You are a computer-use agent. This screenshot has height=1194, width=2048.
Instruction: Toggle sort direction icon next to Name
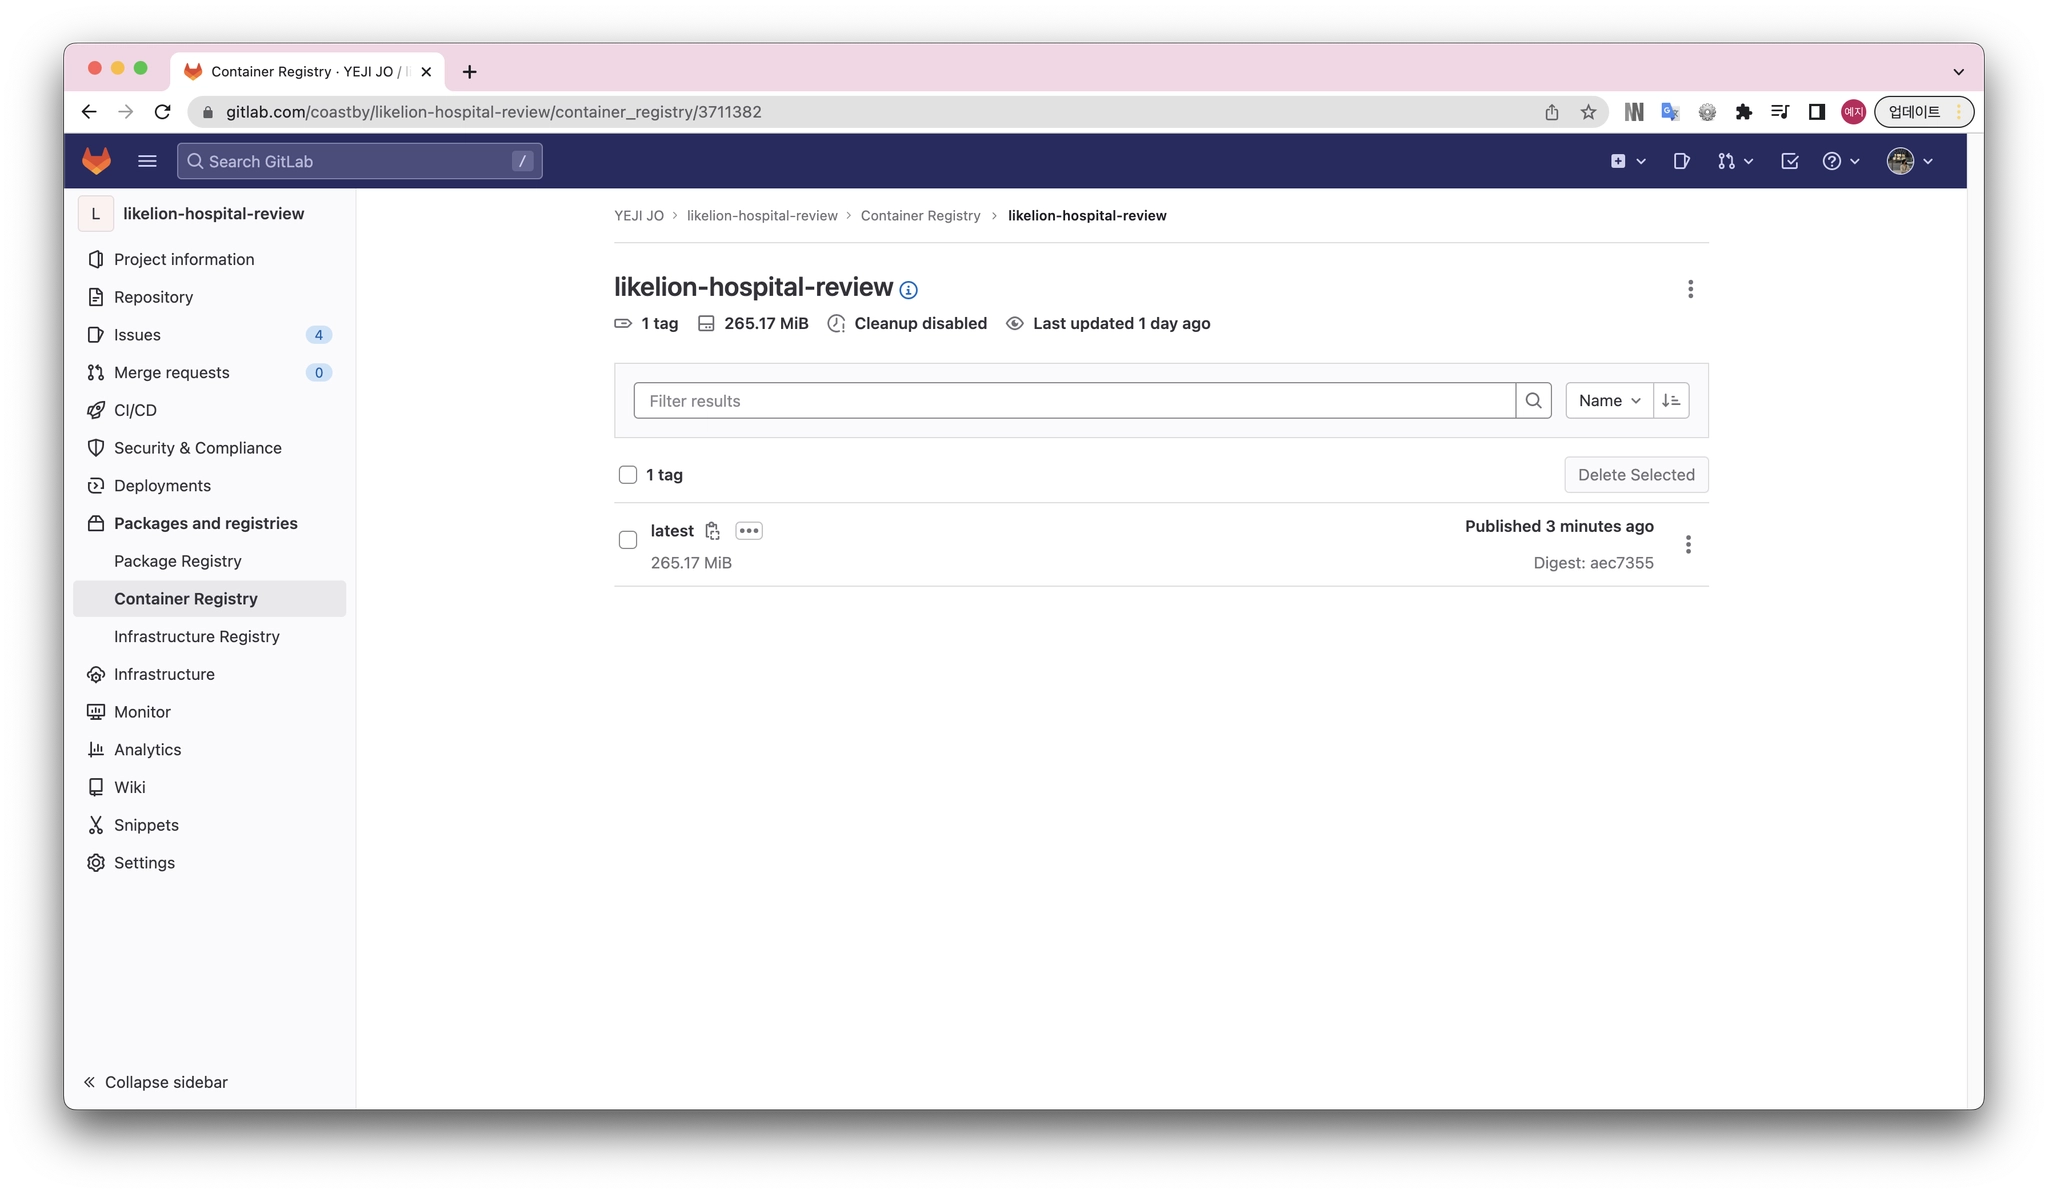pyautogui.click(x=1671, y=401)
